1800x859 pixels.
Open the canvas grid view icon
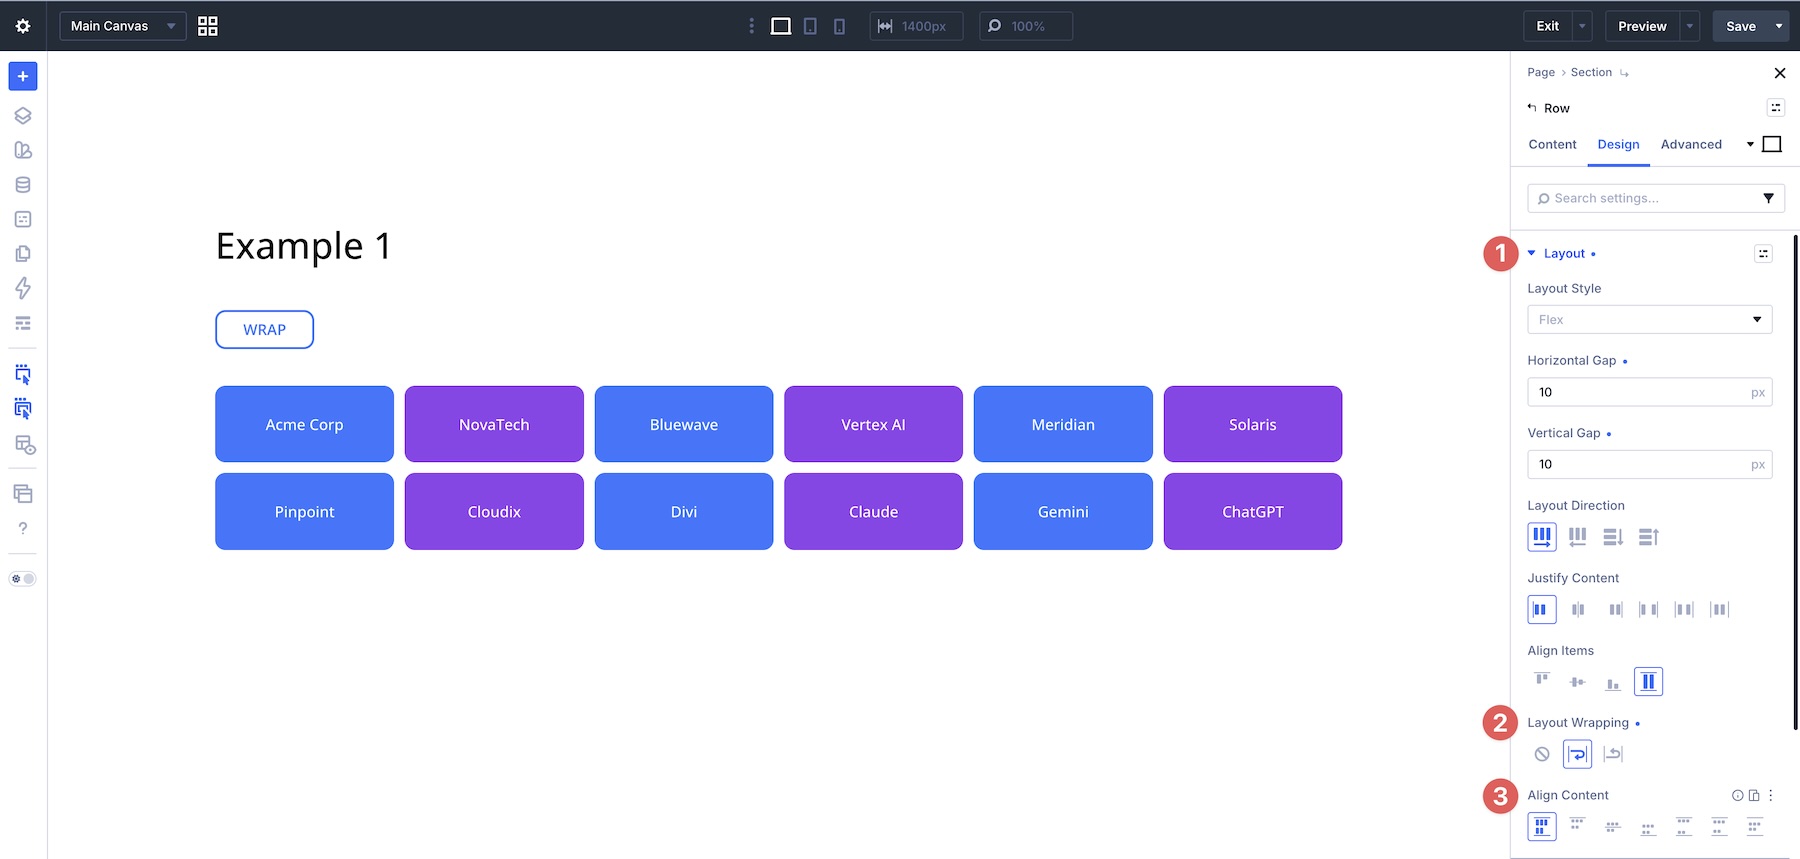click(x=208, y=26)
